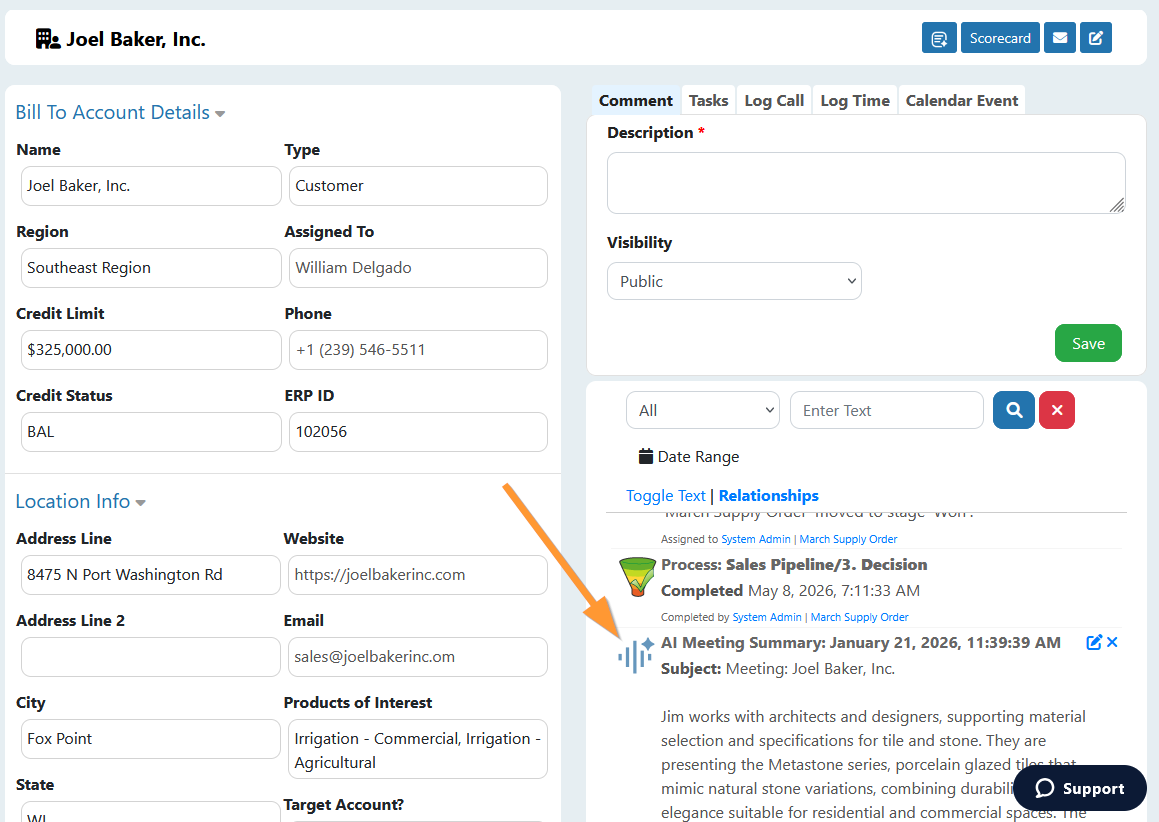Image resolution: width=1159 pixels, height=822 pixels.
Task: Click the Sales Pipeline funnel icon
Action: pyautogui.click(x=636, y=577)
